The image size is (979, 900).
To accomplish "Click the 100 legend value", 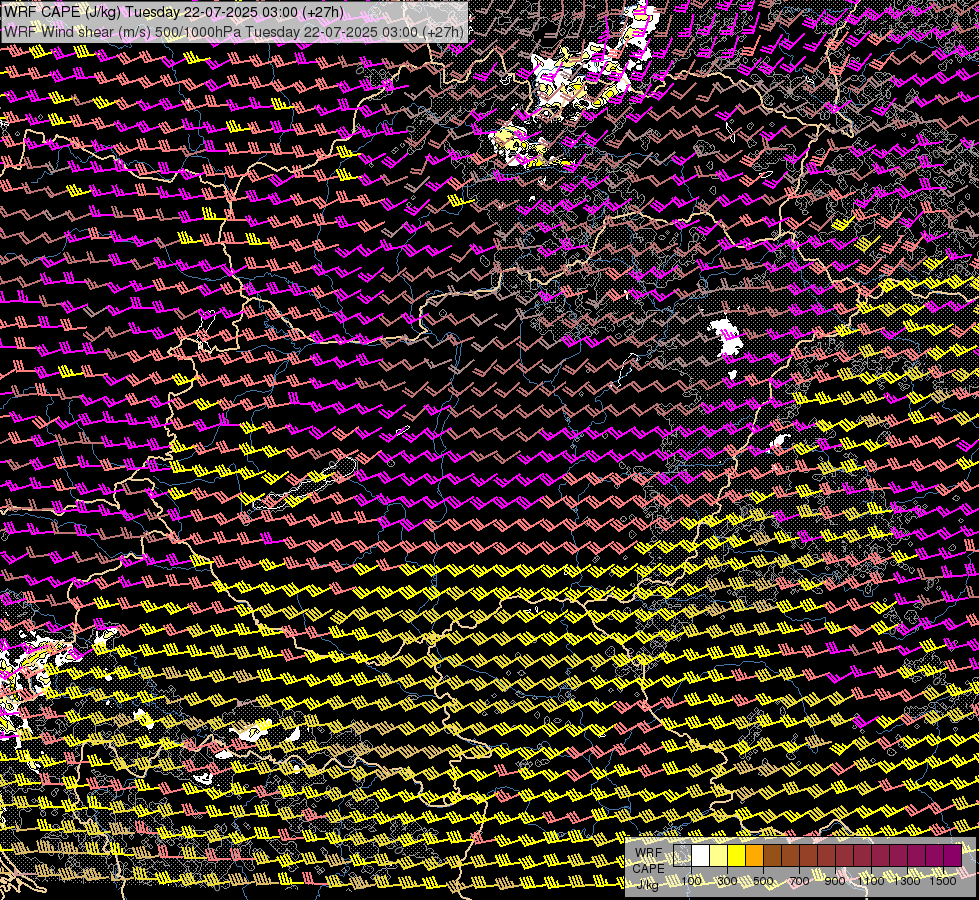I will pyautogui.click(x=691, y=881).
